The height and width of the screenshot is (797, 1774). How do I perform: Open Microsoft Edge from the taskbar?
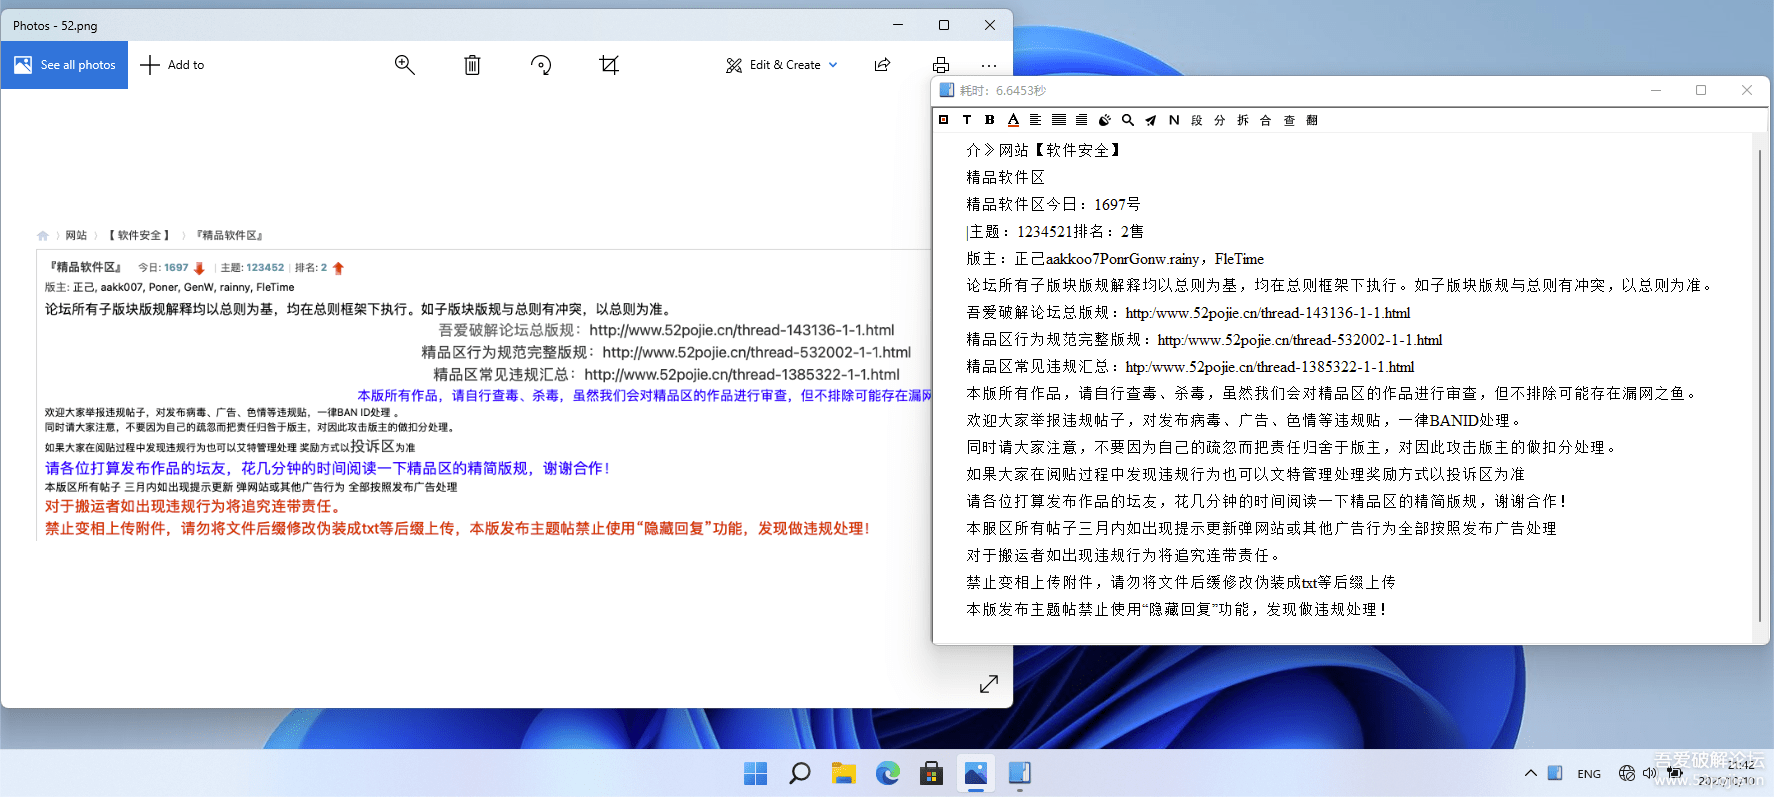887,773
